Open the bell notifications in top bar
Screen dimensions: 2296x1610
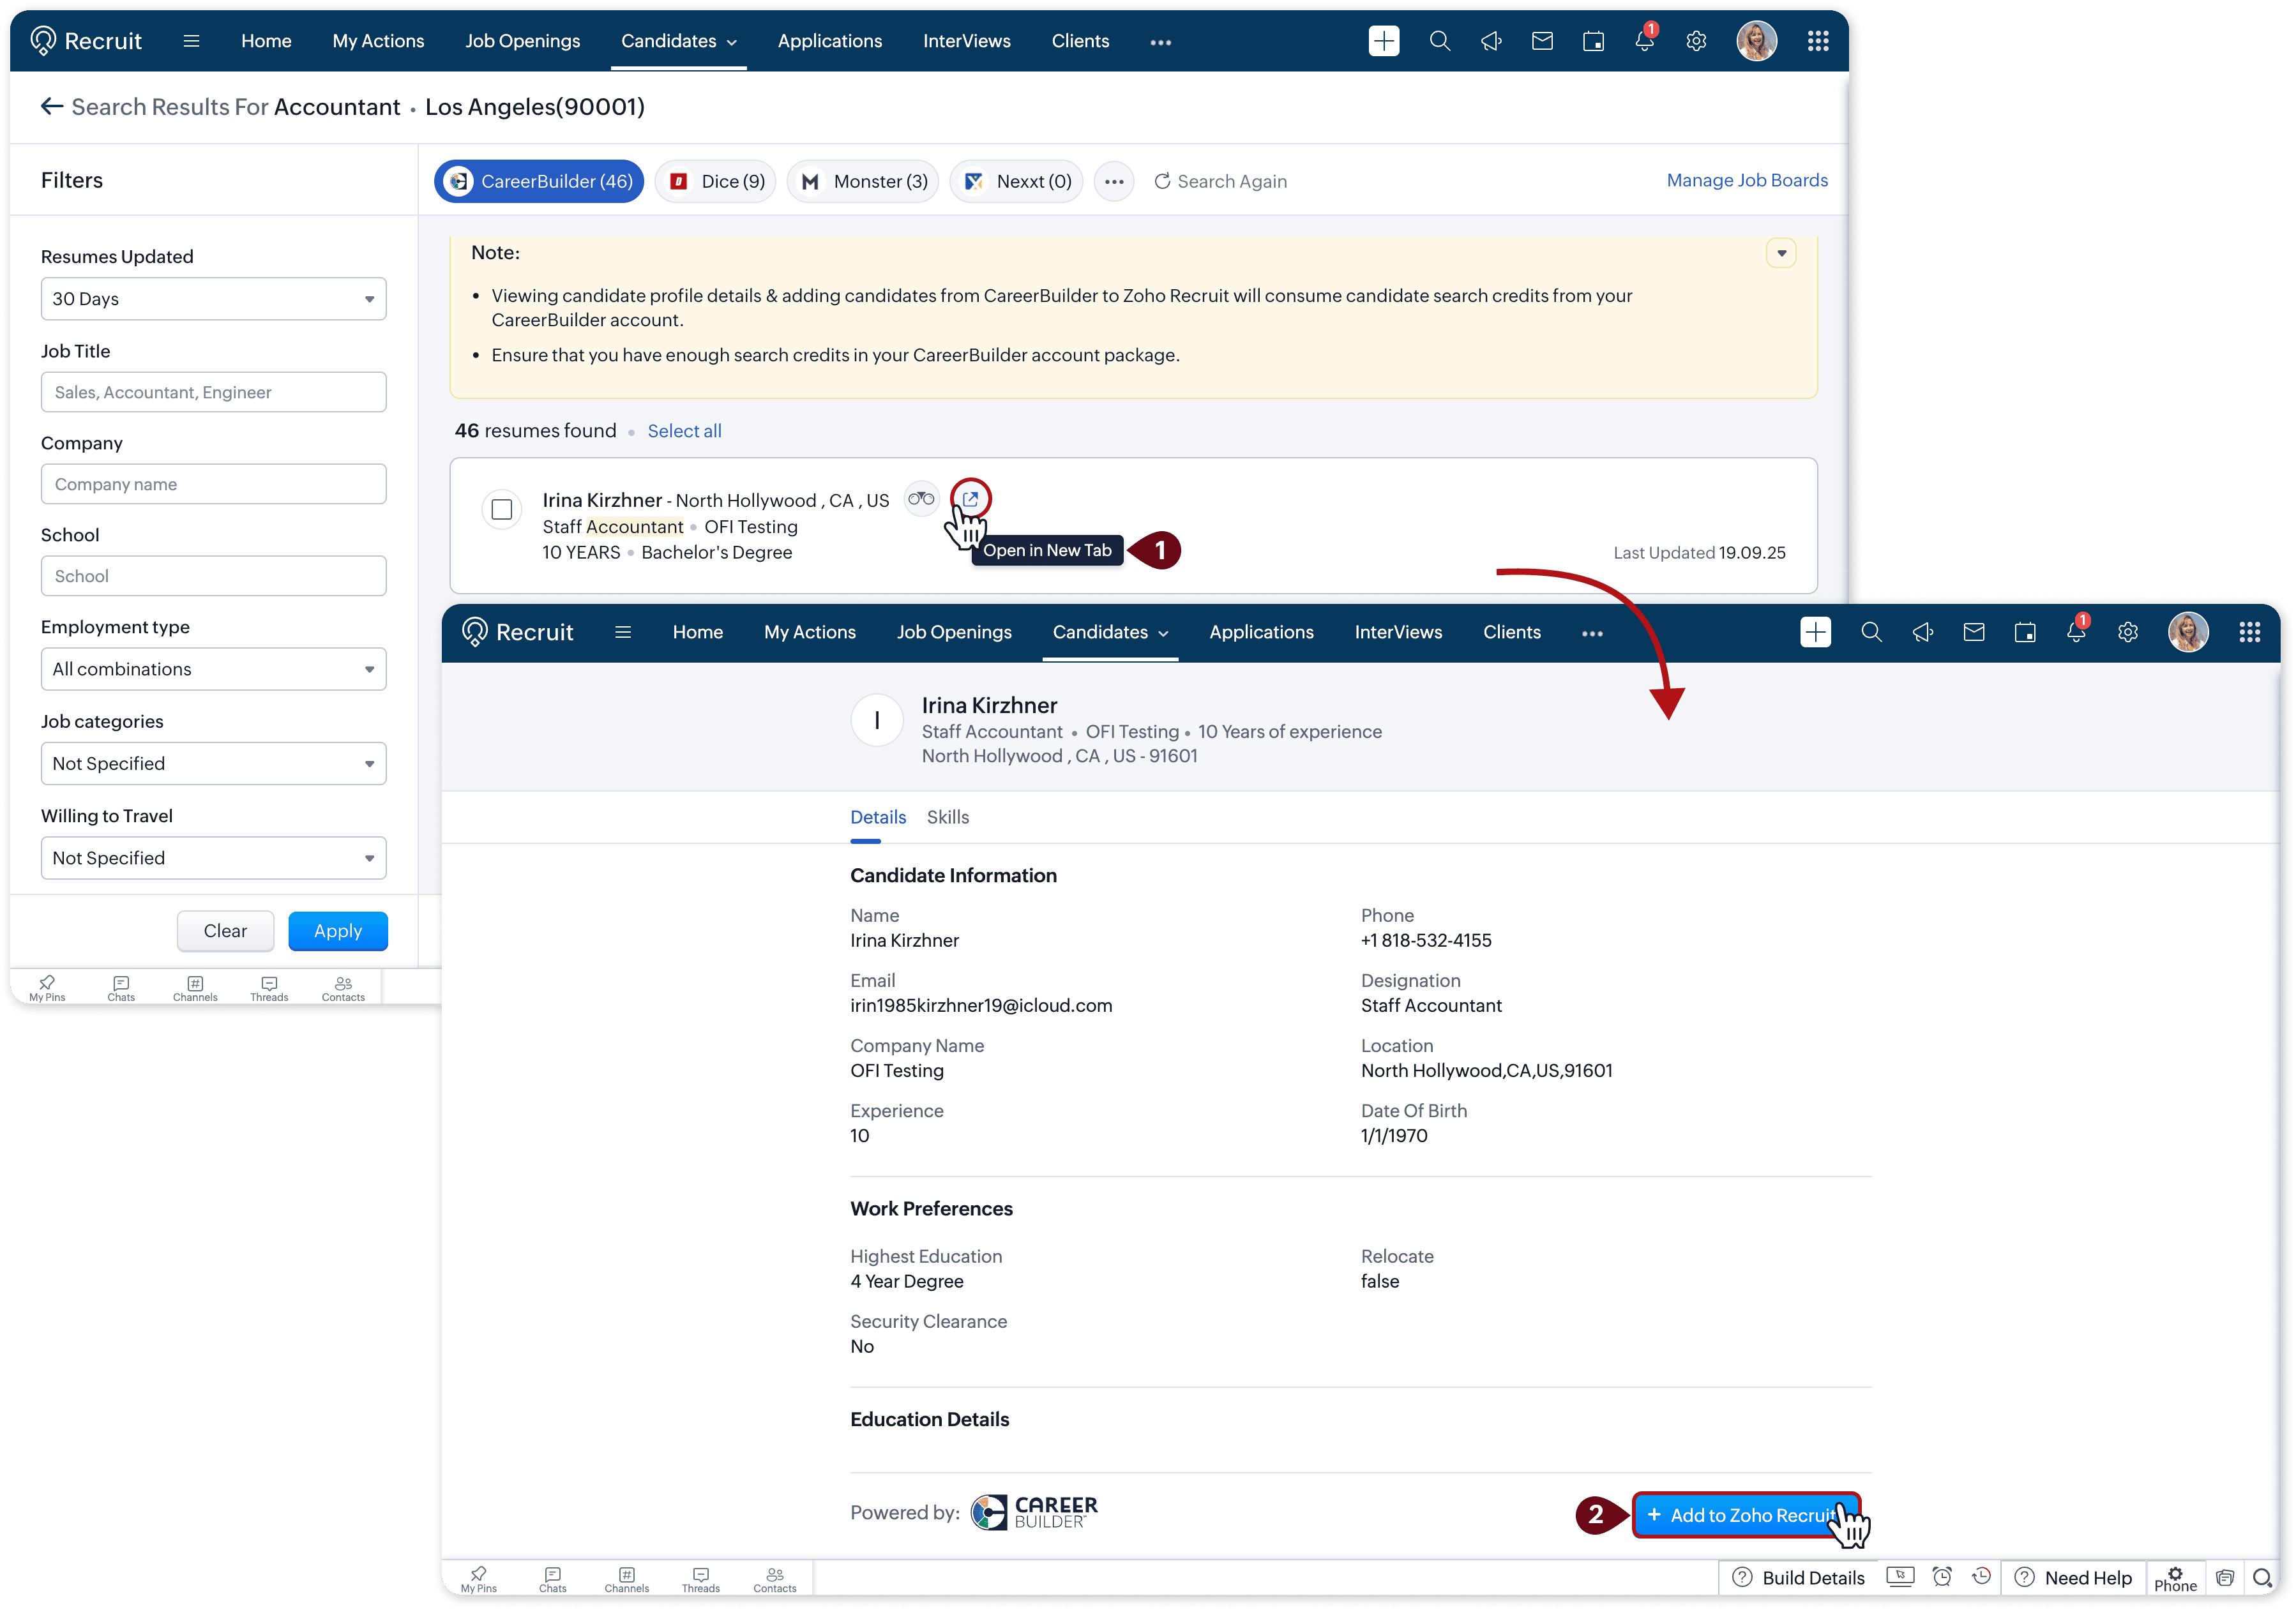[x=1644, y=41]
